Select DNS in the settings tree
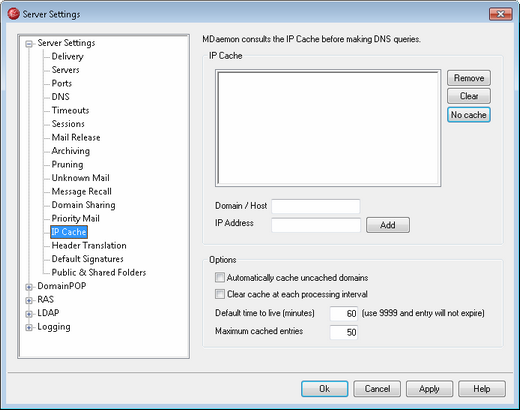The height and width of the screenshot is (410, 520). coord(61,97)
